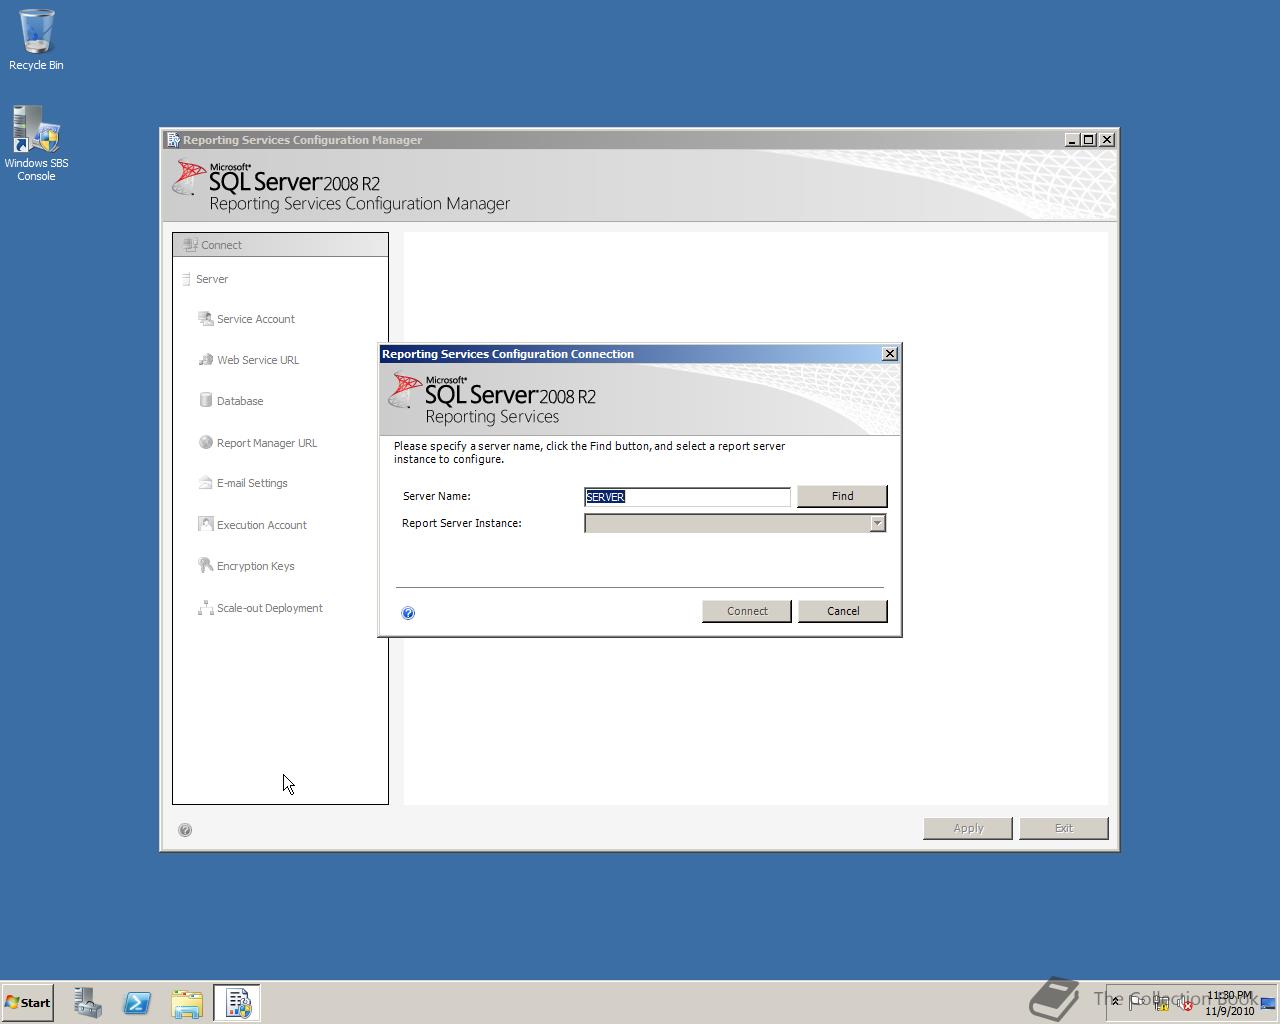The width and height of the screenshot is (1280, 1024).
Task: Click the Reporting Services taskbar button
Action: point(237,1003)
